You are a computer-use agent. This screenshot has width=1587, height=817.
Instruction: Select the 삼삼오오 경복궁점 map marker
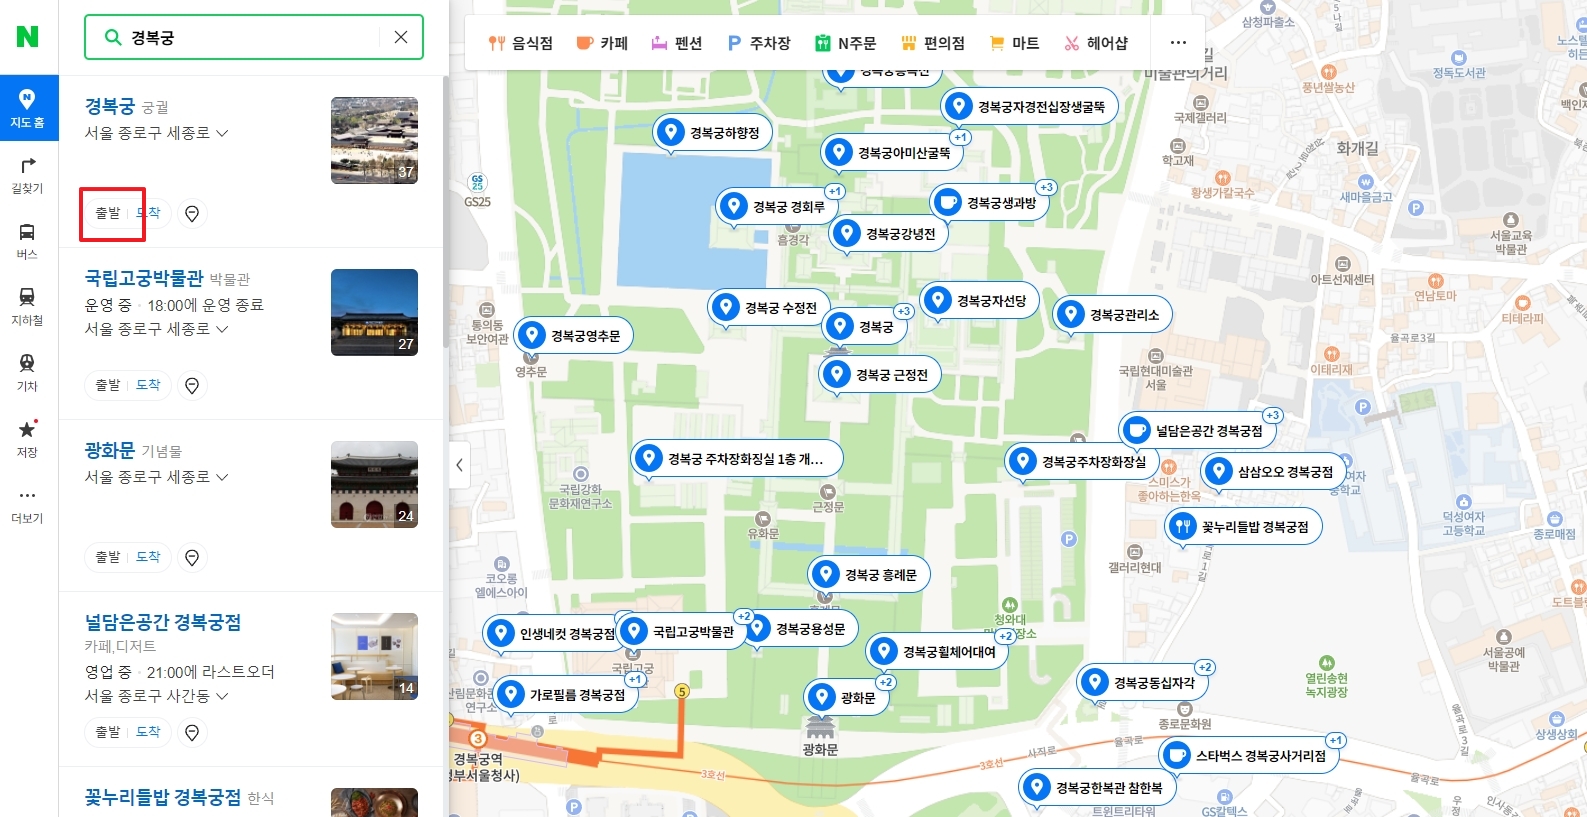click(1274, 471)
